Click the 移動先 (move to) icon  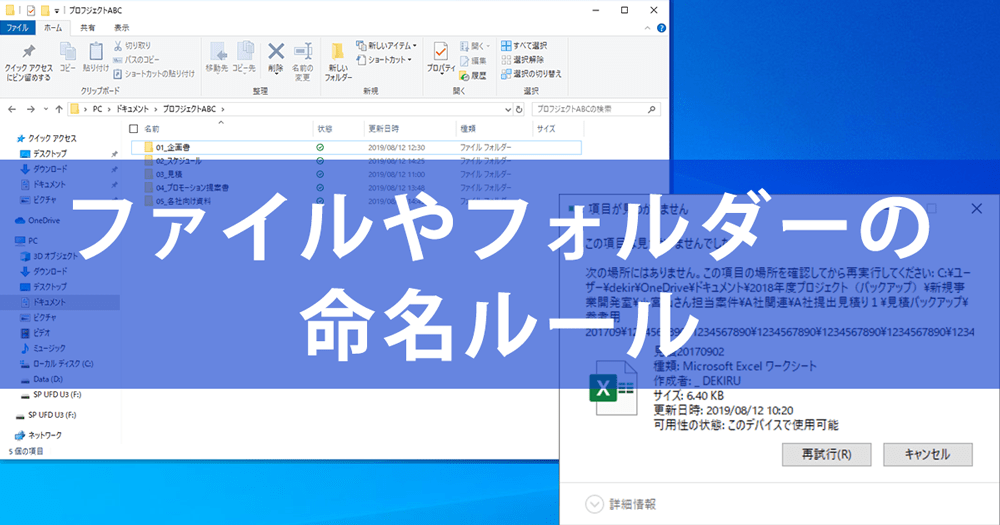217,57
